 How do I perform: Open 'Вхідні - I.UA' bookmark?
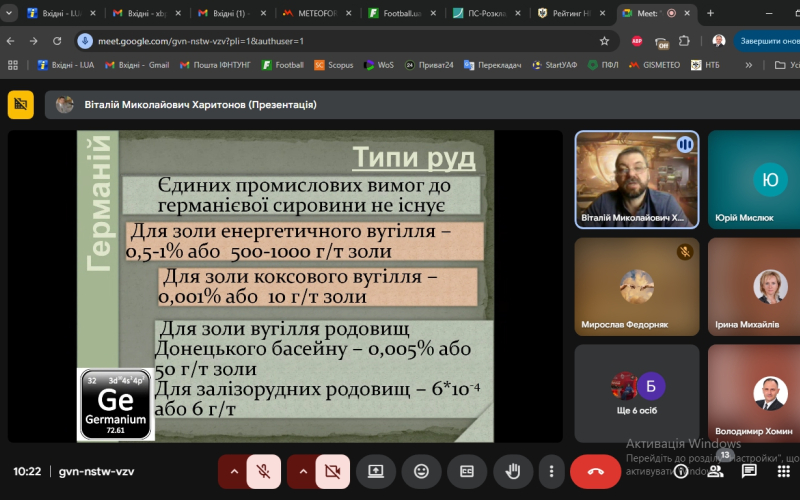point(66,65)
